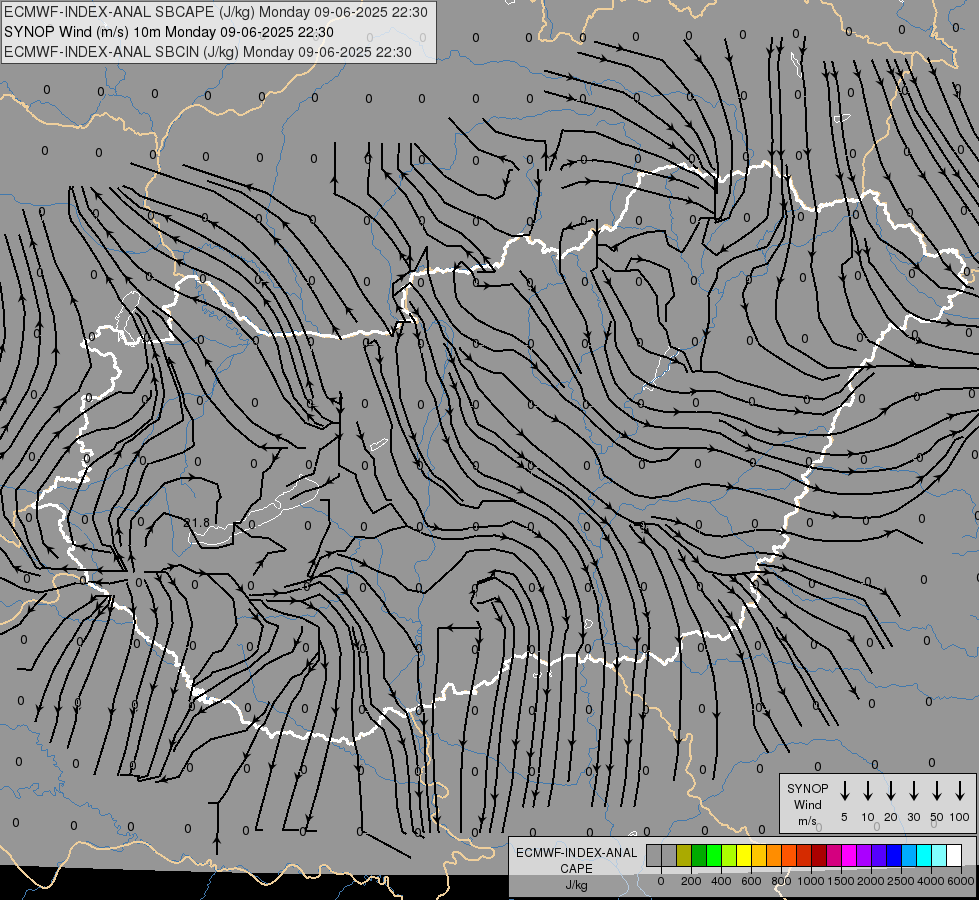Select the bright green CAPE legend swatch

(714, 855)
